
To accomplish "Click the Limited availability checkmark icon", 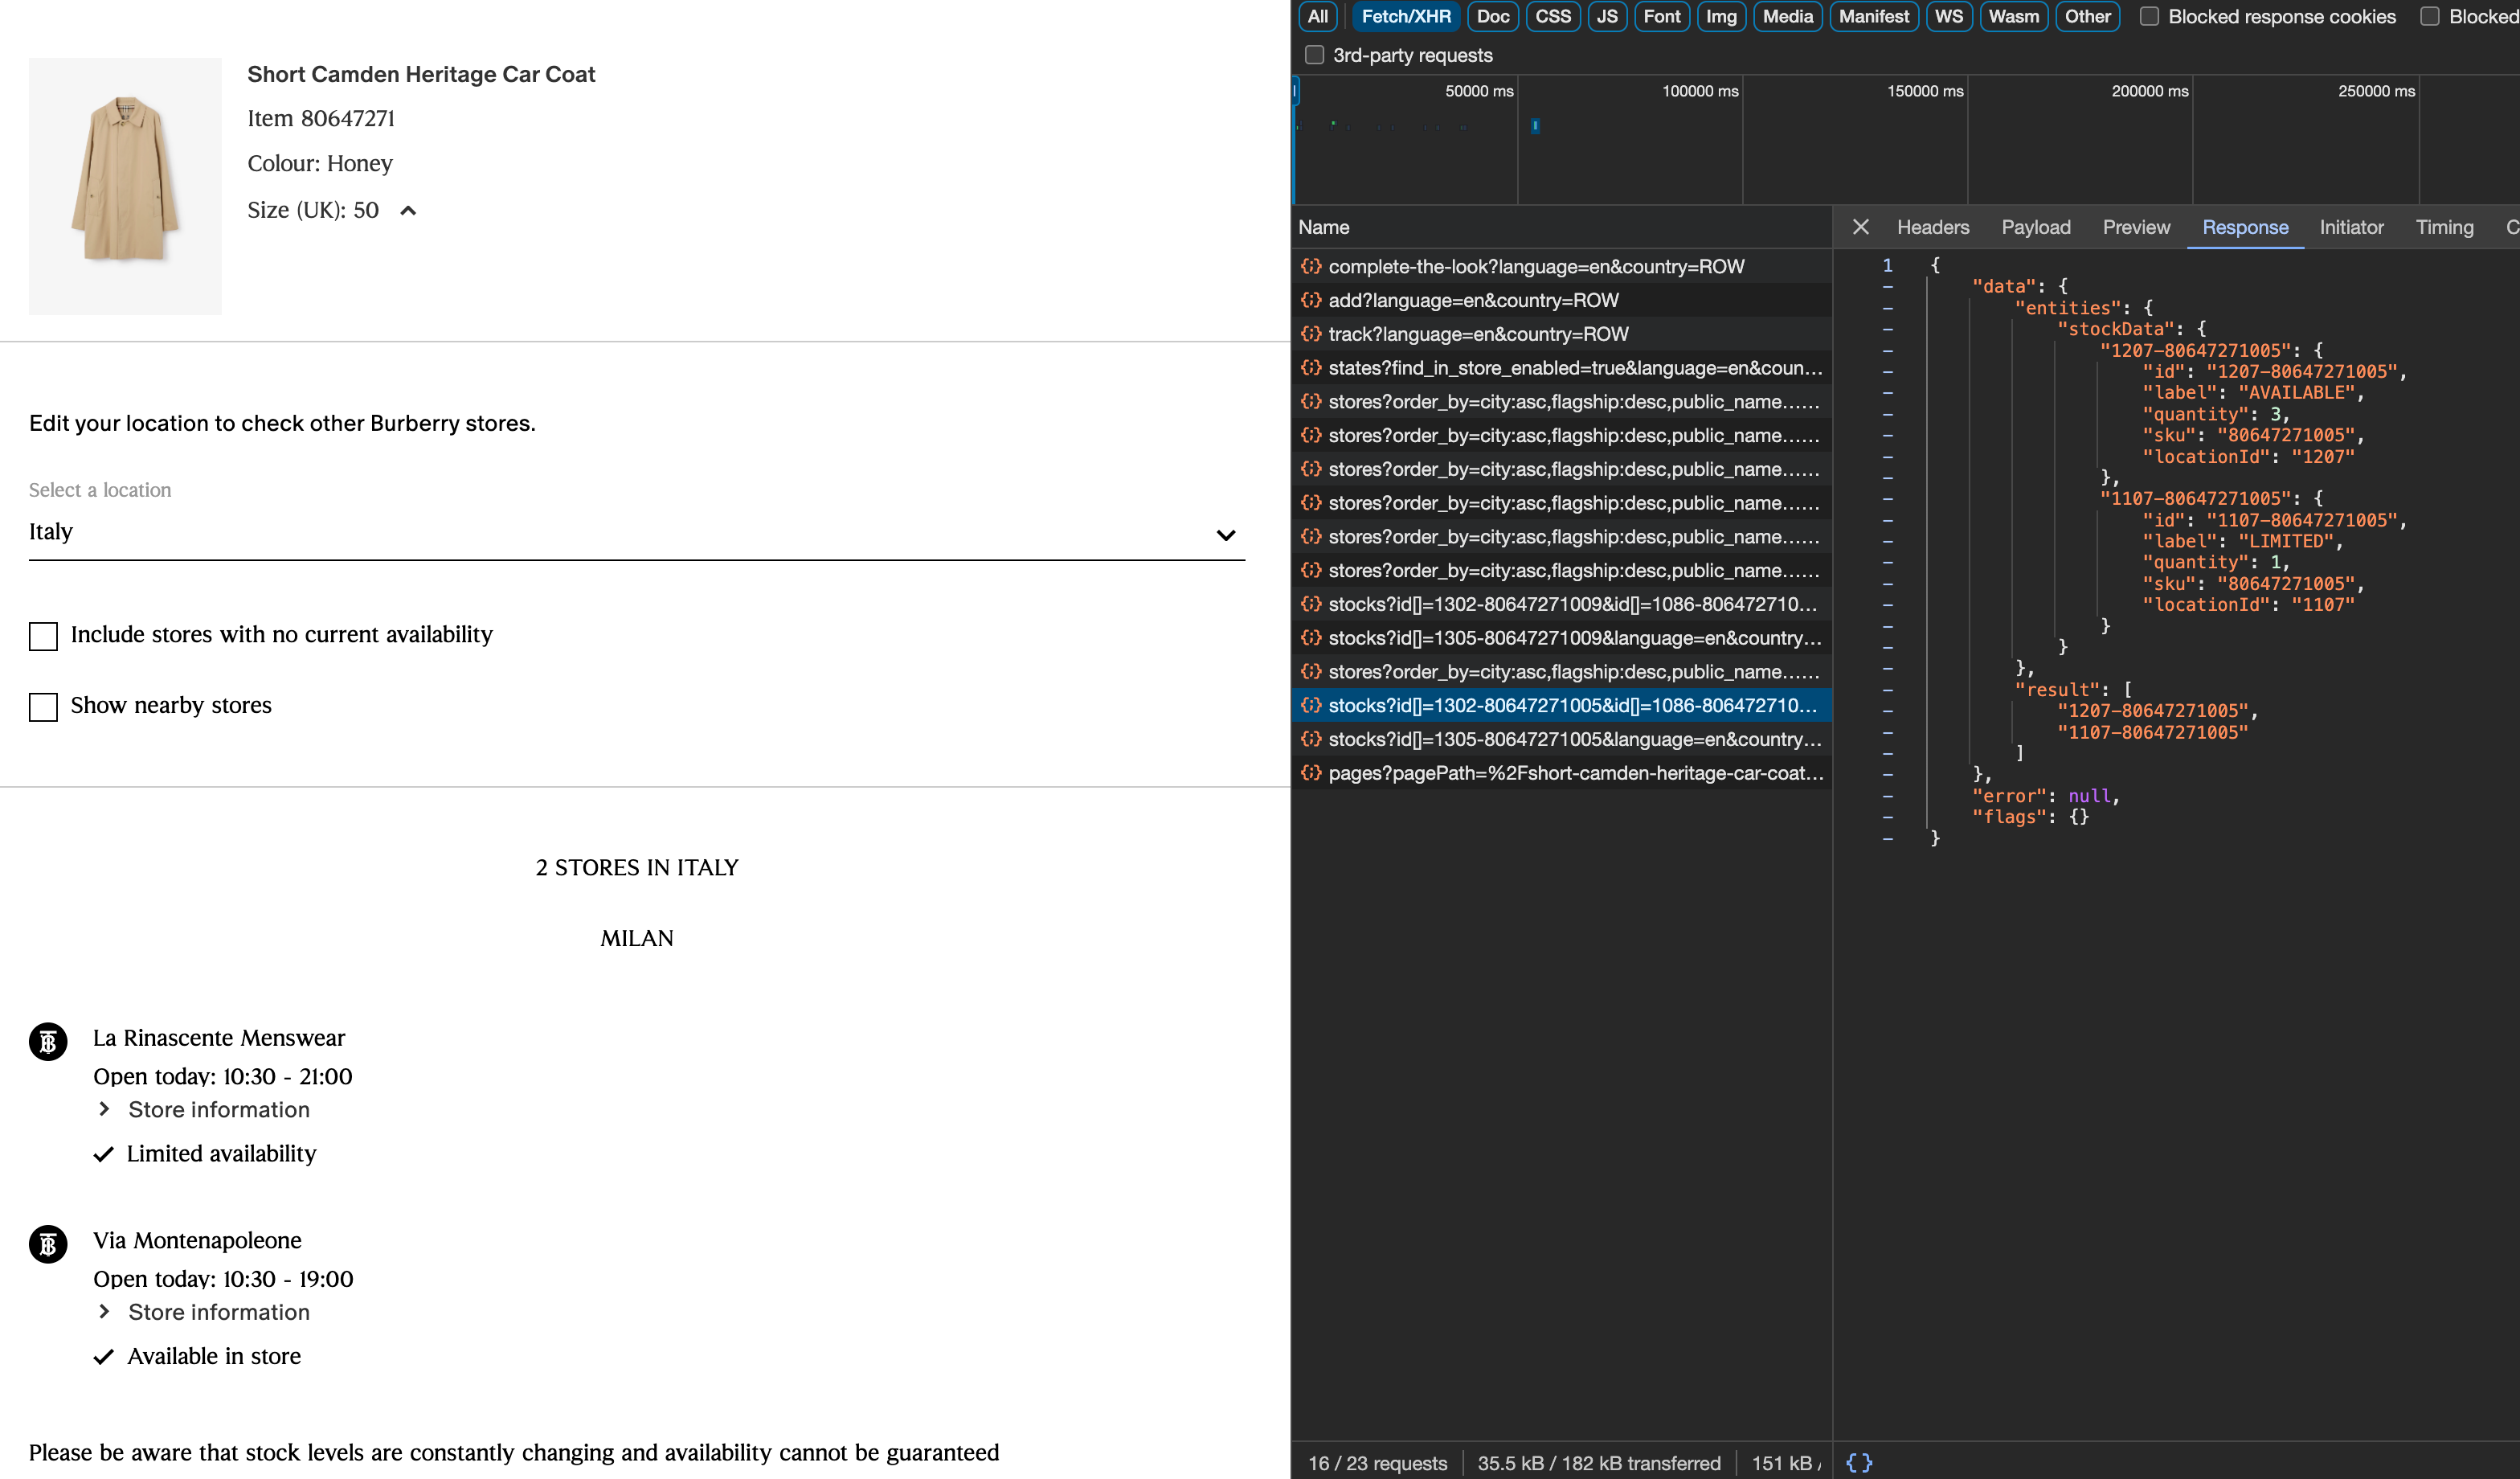I will (x=103, y=1154).
